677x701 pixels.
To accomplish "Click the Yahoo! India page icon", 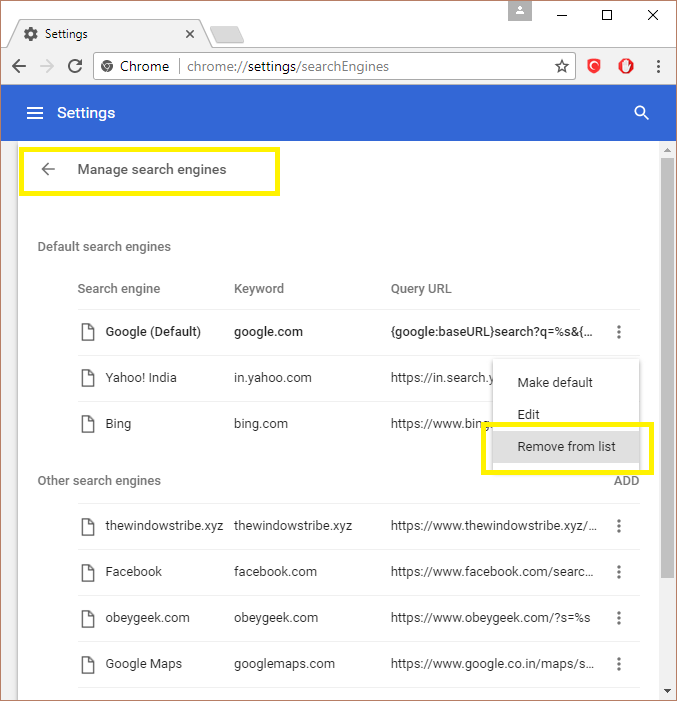I will (88, 378).
